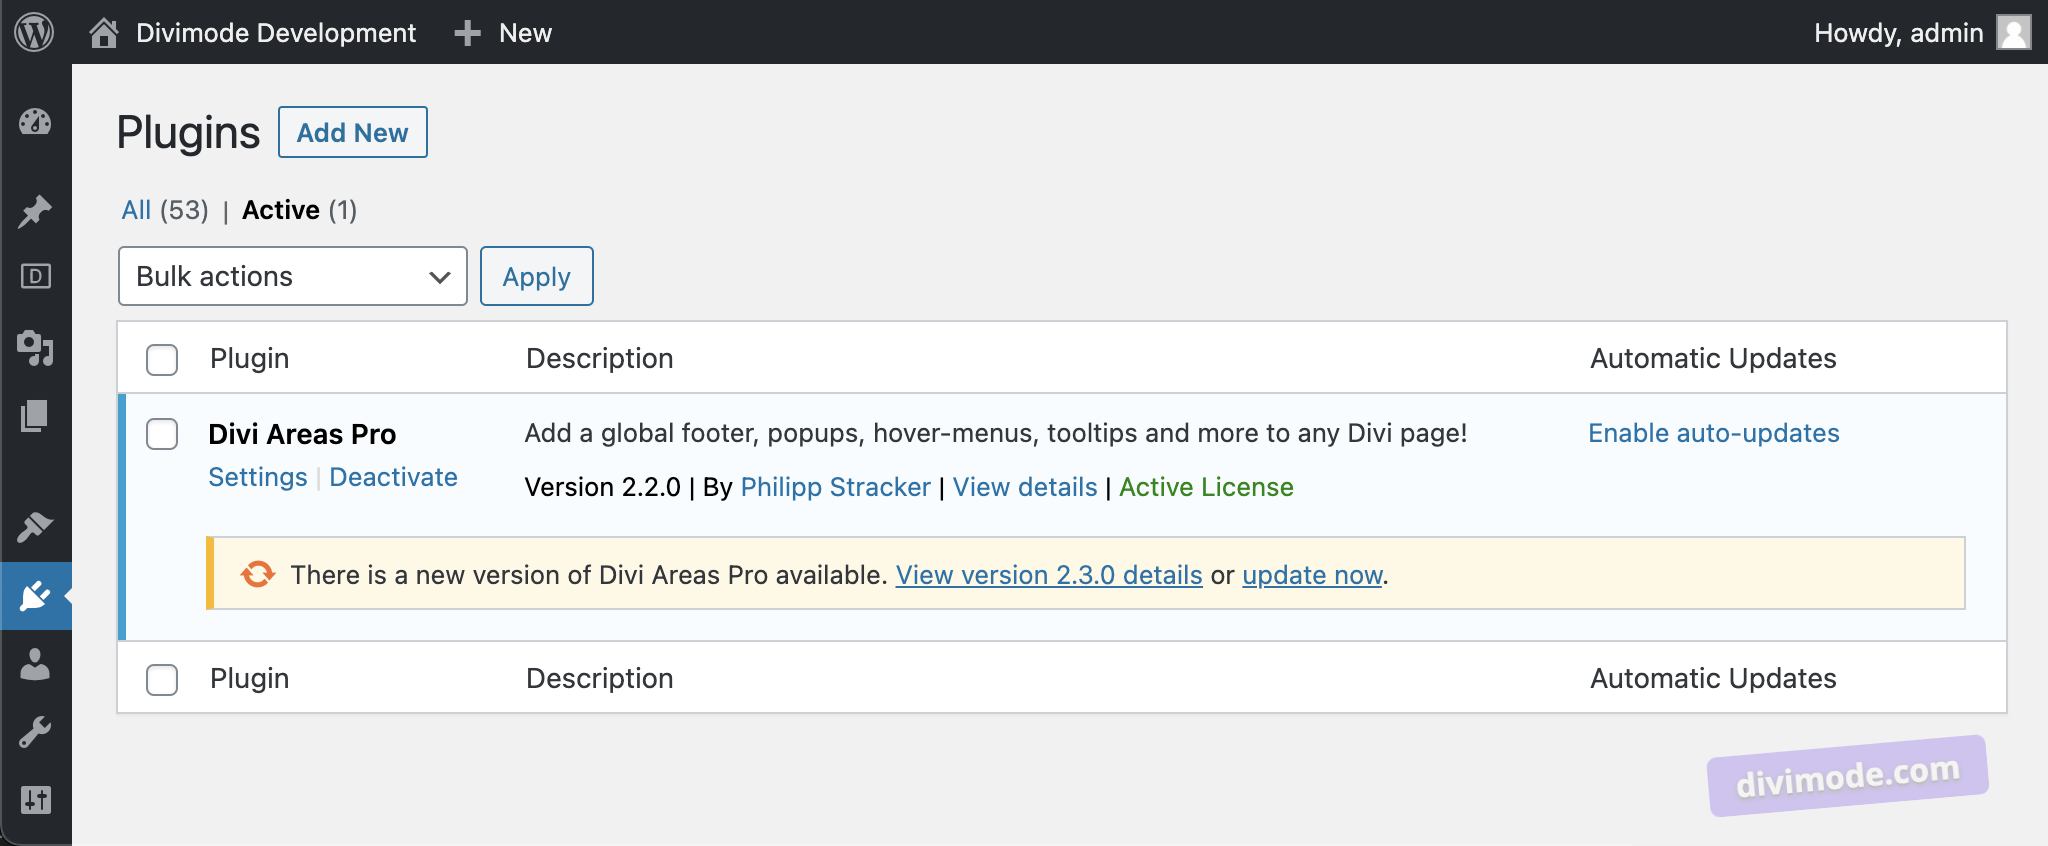Deactivate Divi Areas Pro plugin

(393, 477)
